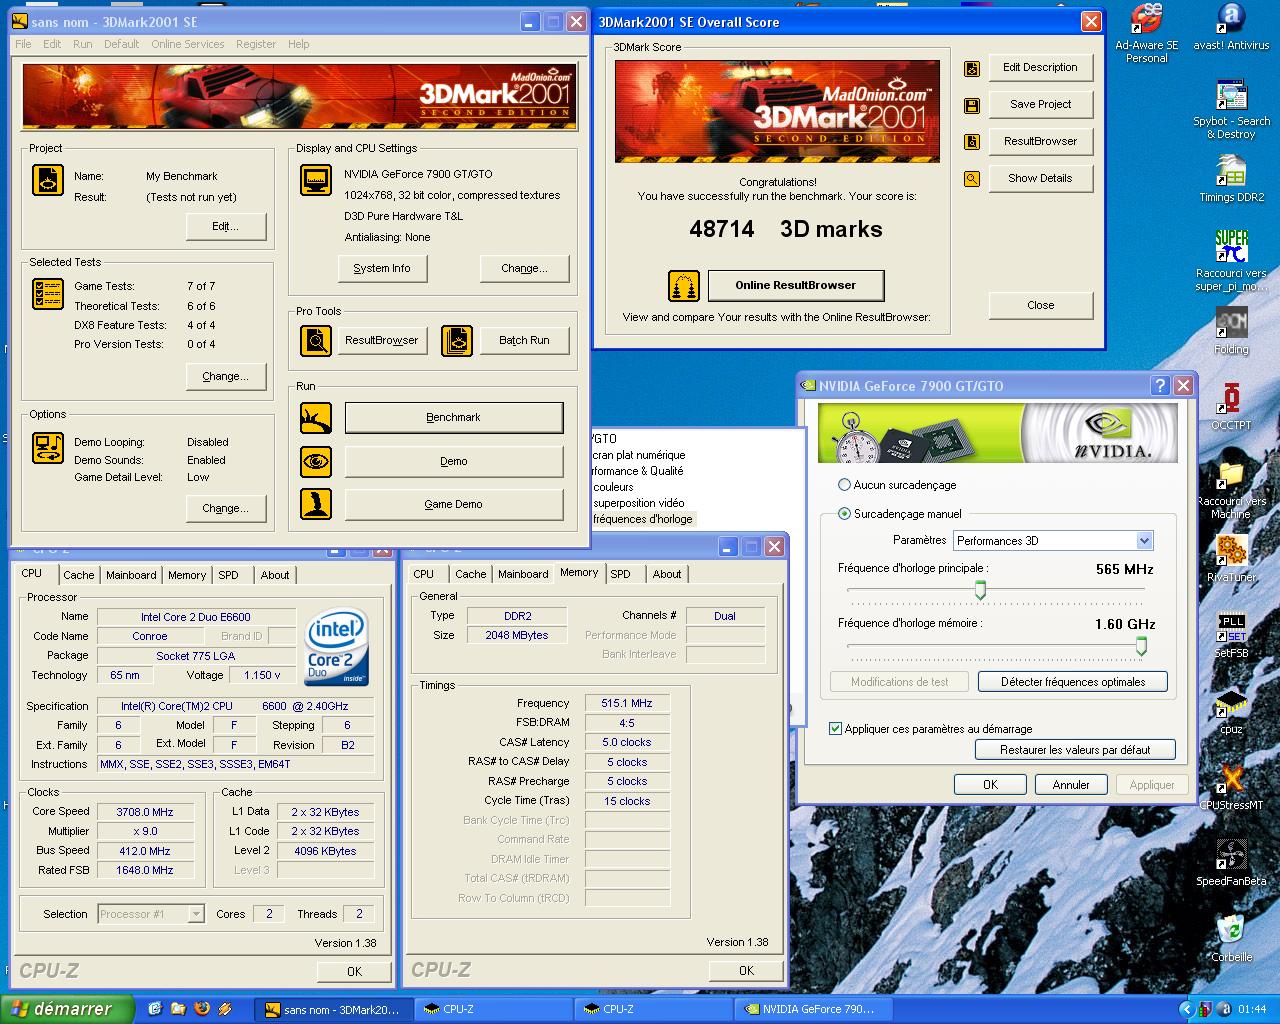Screen dimensions: 1280x1024
Task: Click Détecter fréquences optimales button
Action: click(x=1073, y=682)
